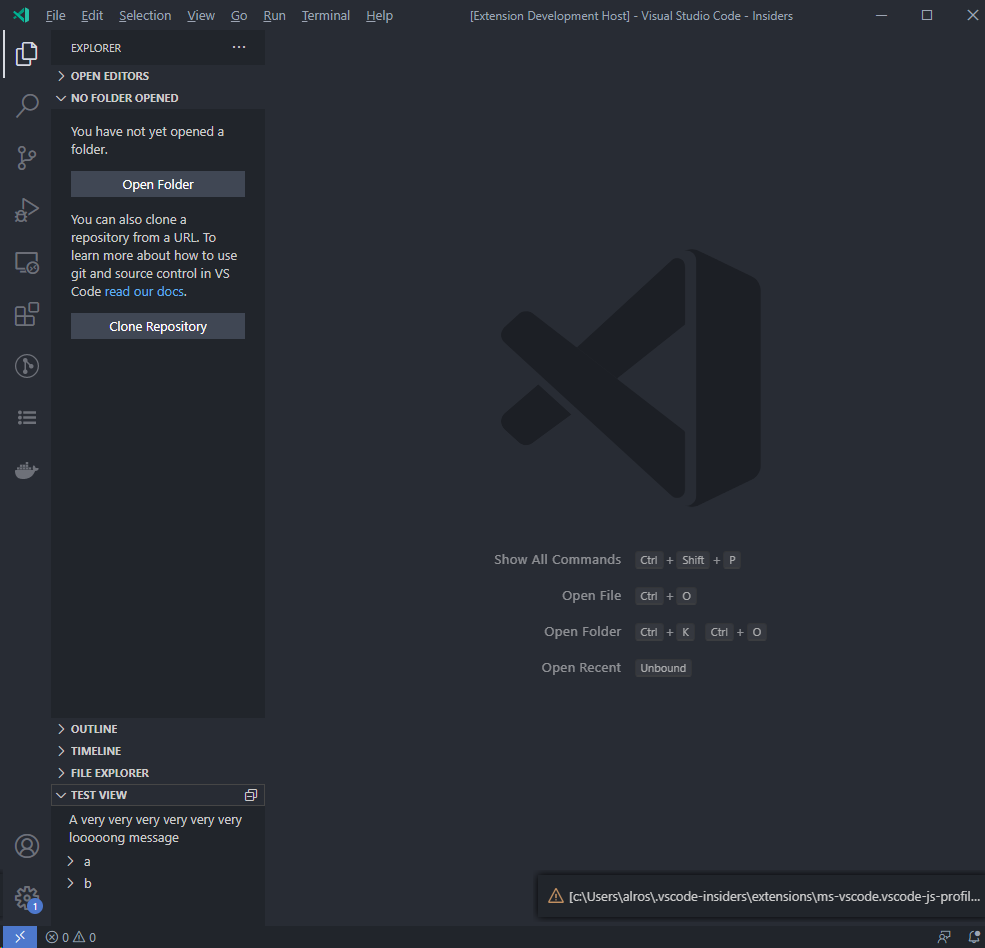This screenshot has width=985, height=948.
Task: Open the remote connection indicator in status bar
Action: (20, 937)
